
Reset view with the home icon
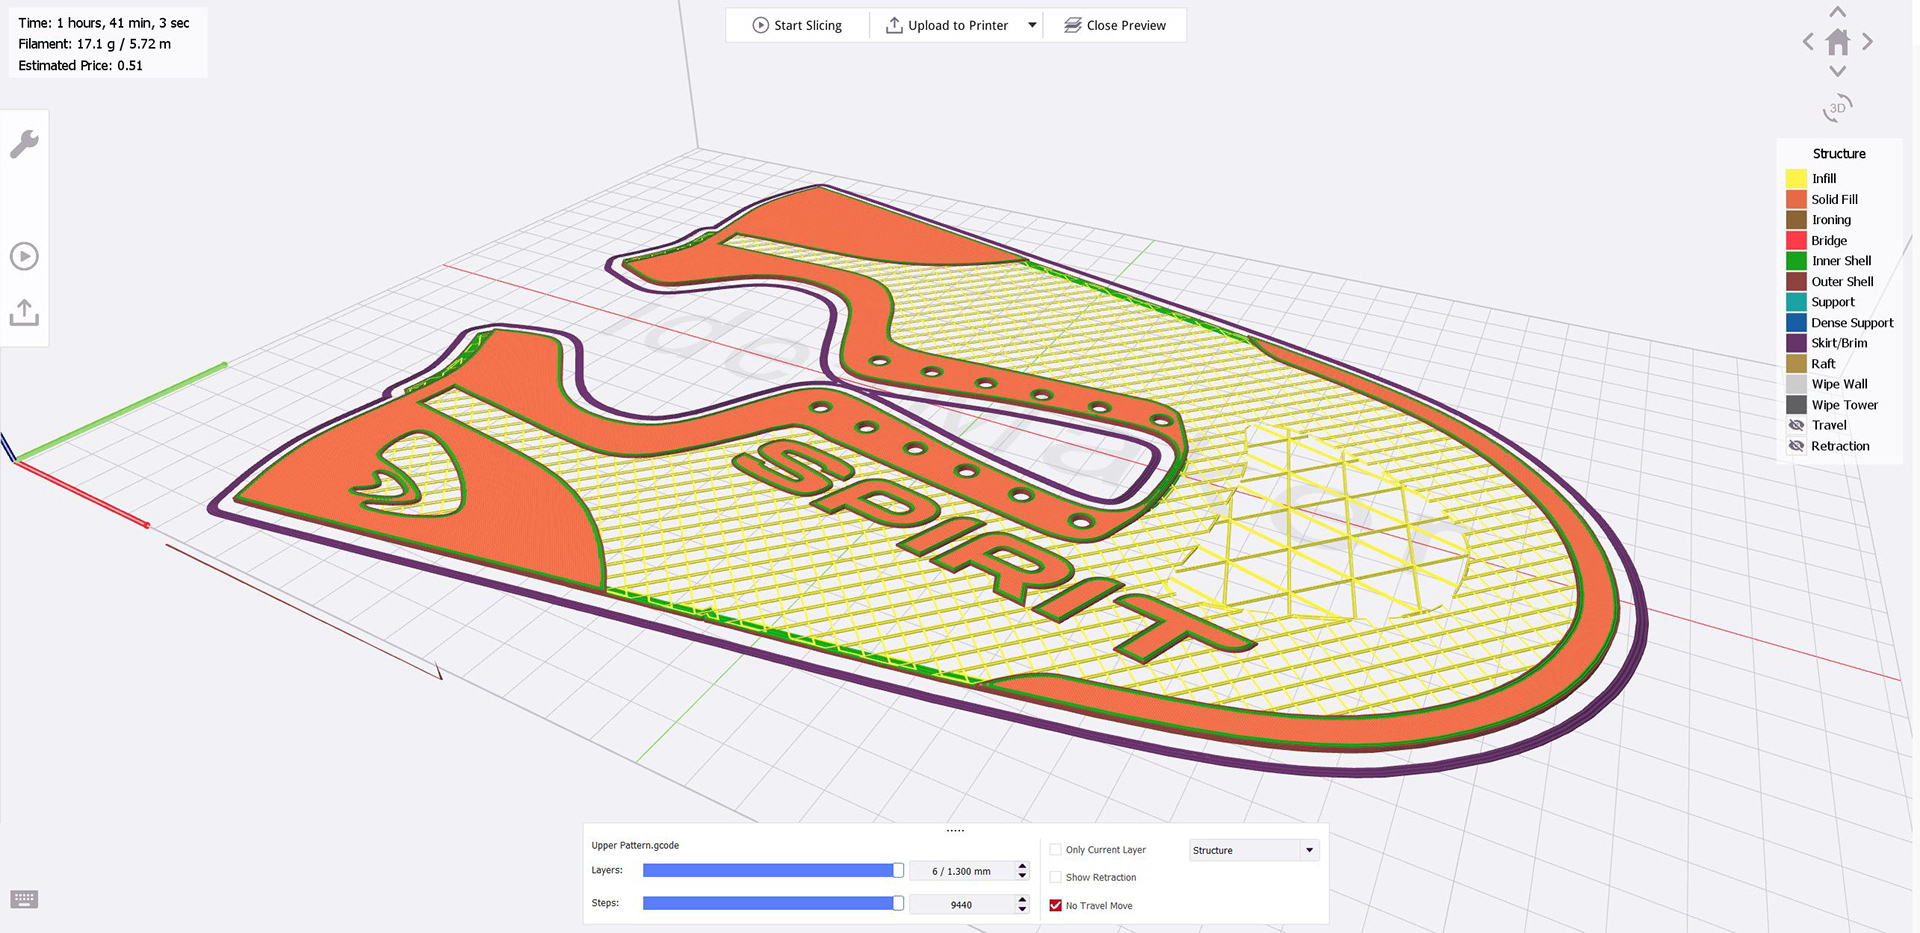pyautogui.click(x=1838, y=42)
